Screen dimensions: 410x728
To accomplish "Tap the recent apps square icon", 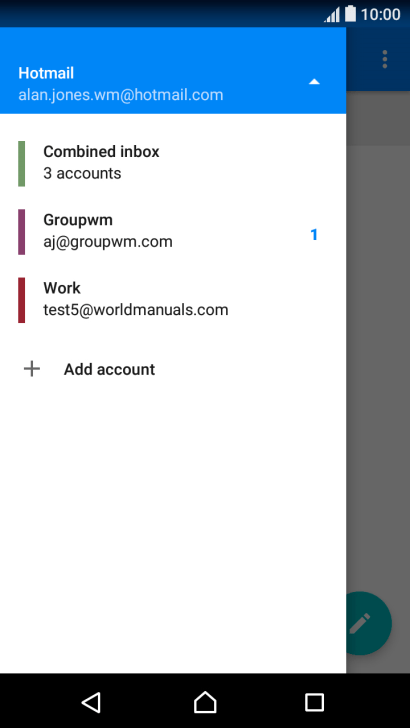I will (x=314, y=702).
